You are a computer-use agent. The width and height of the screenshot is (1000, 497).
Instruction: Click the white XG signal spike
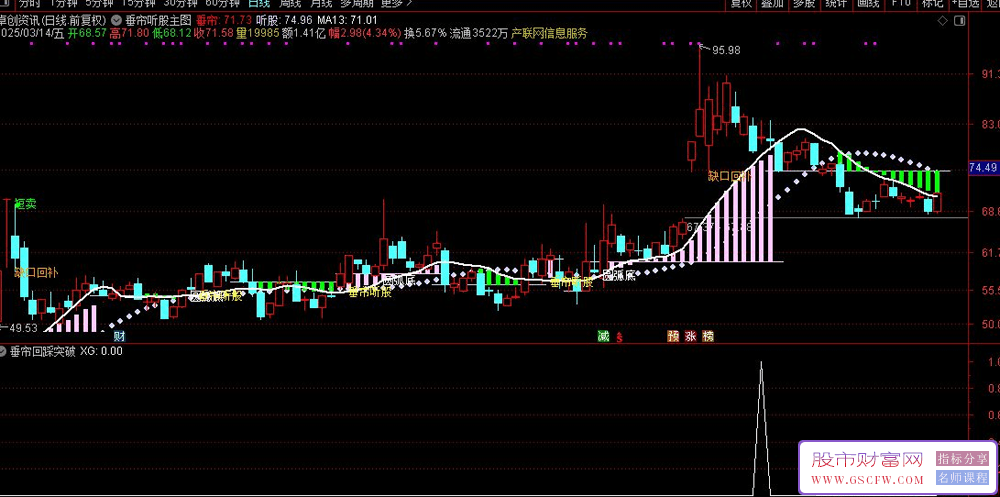[x=761, y=427]
